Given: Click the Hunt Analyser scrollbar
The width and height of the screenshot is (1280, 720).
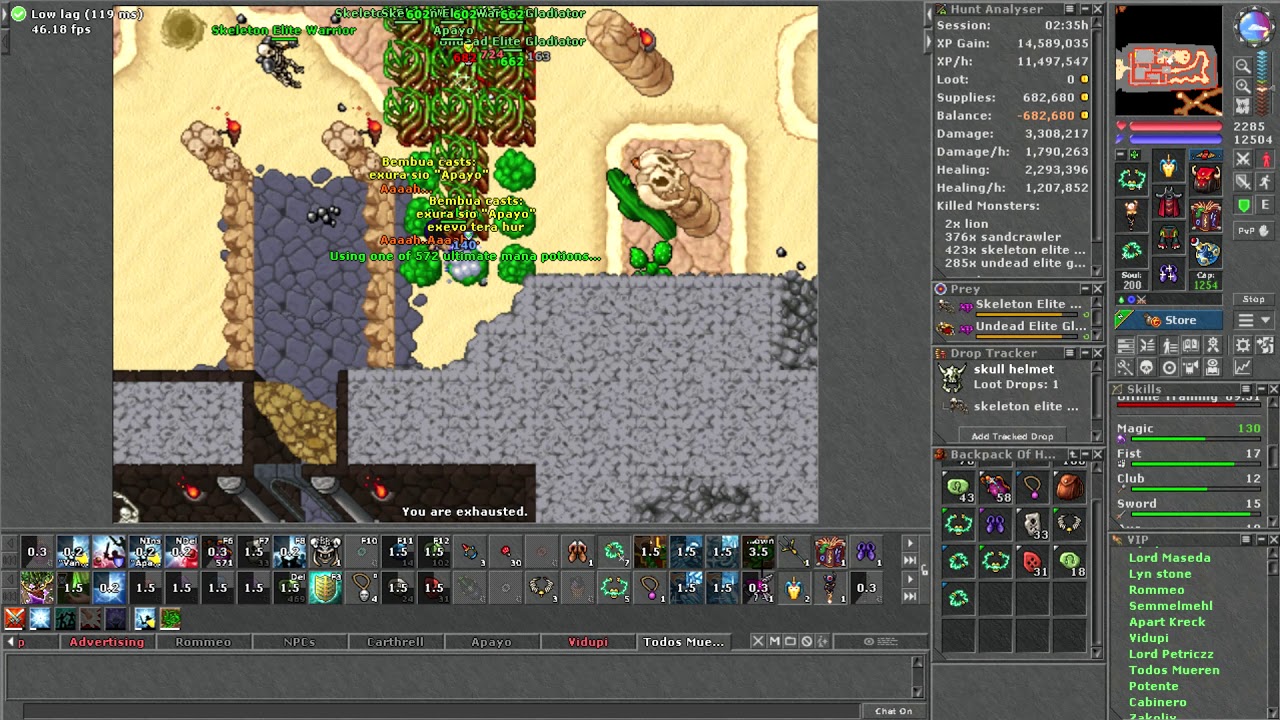Looking at the screenshot, I should (1098, 145).
